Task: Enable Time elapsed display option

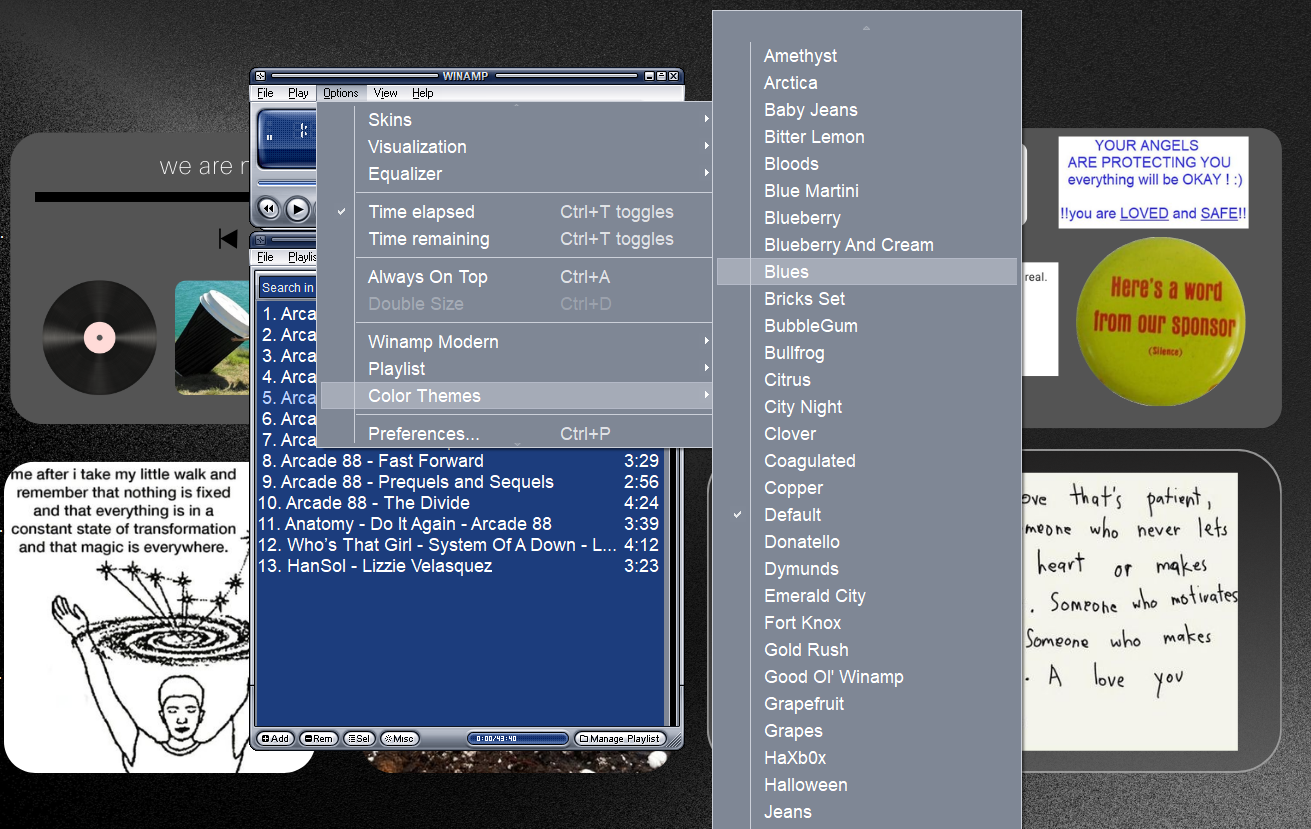Action: tap(516, 212)
